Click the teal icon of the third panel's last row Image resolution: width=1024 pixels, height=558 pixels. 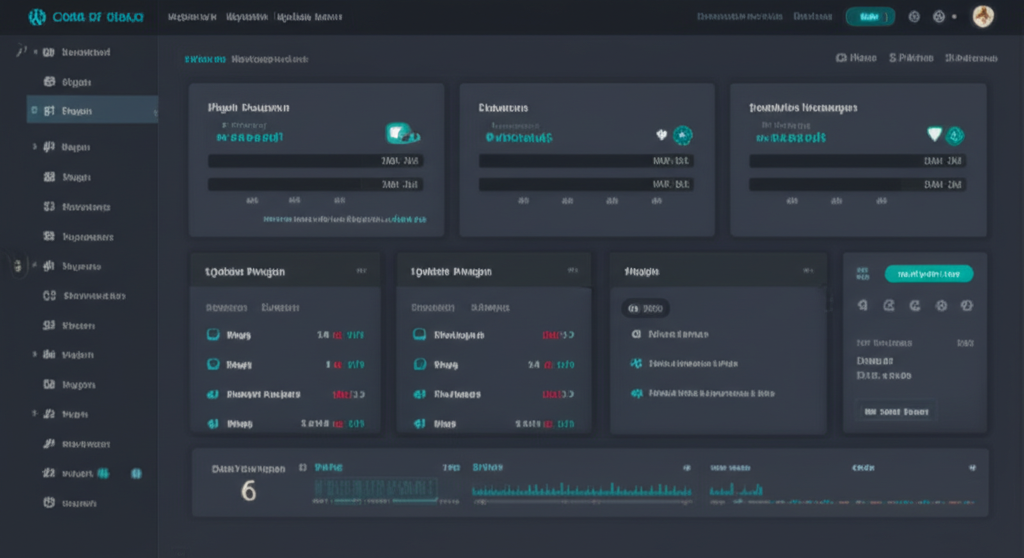(636, 393)
